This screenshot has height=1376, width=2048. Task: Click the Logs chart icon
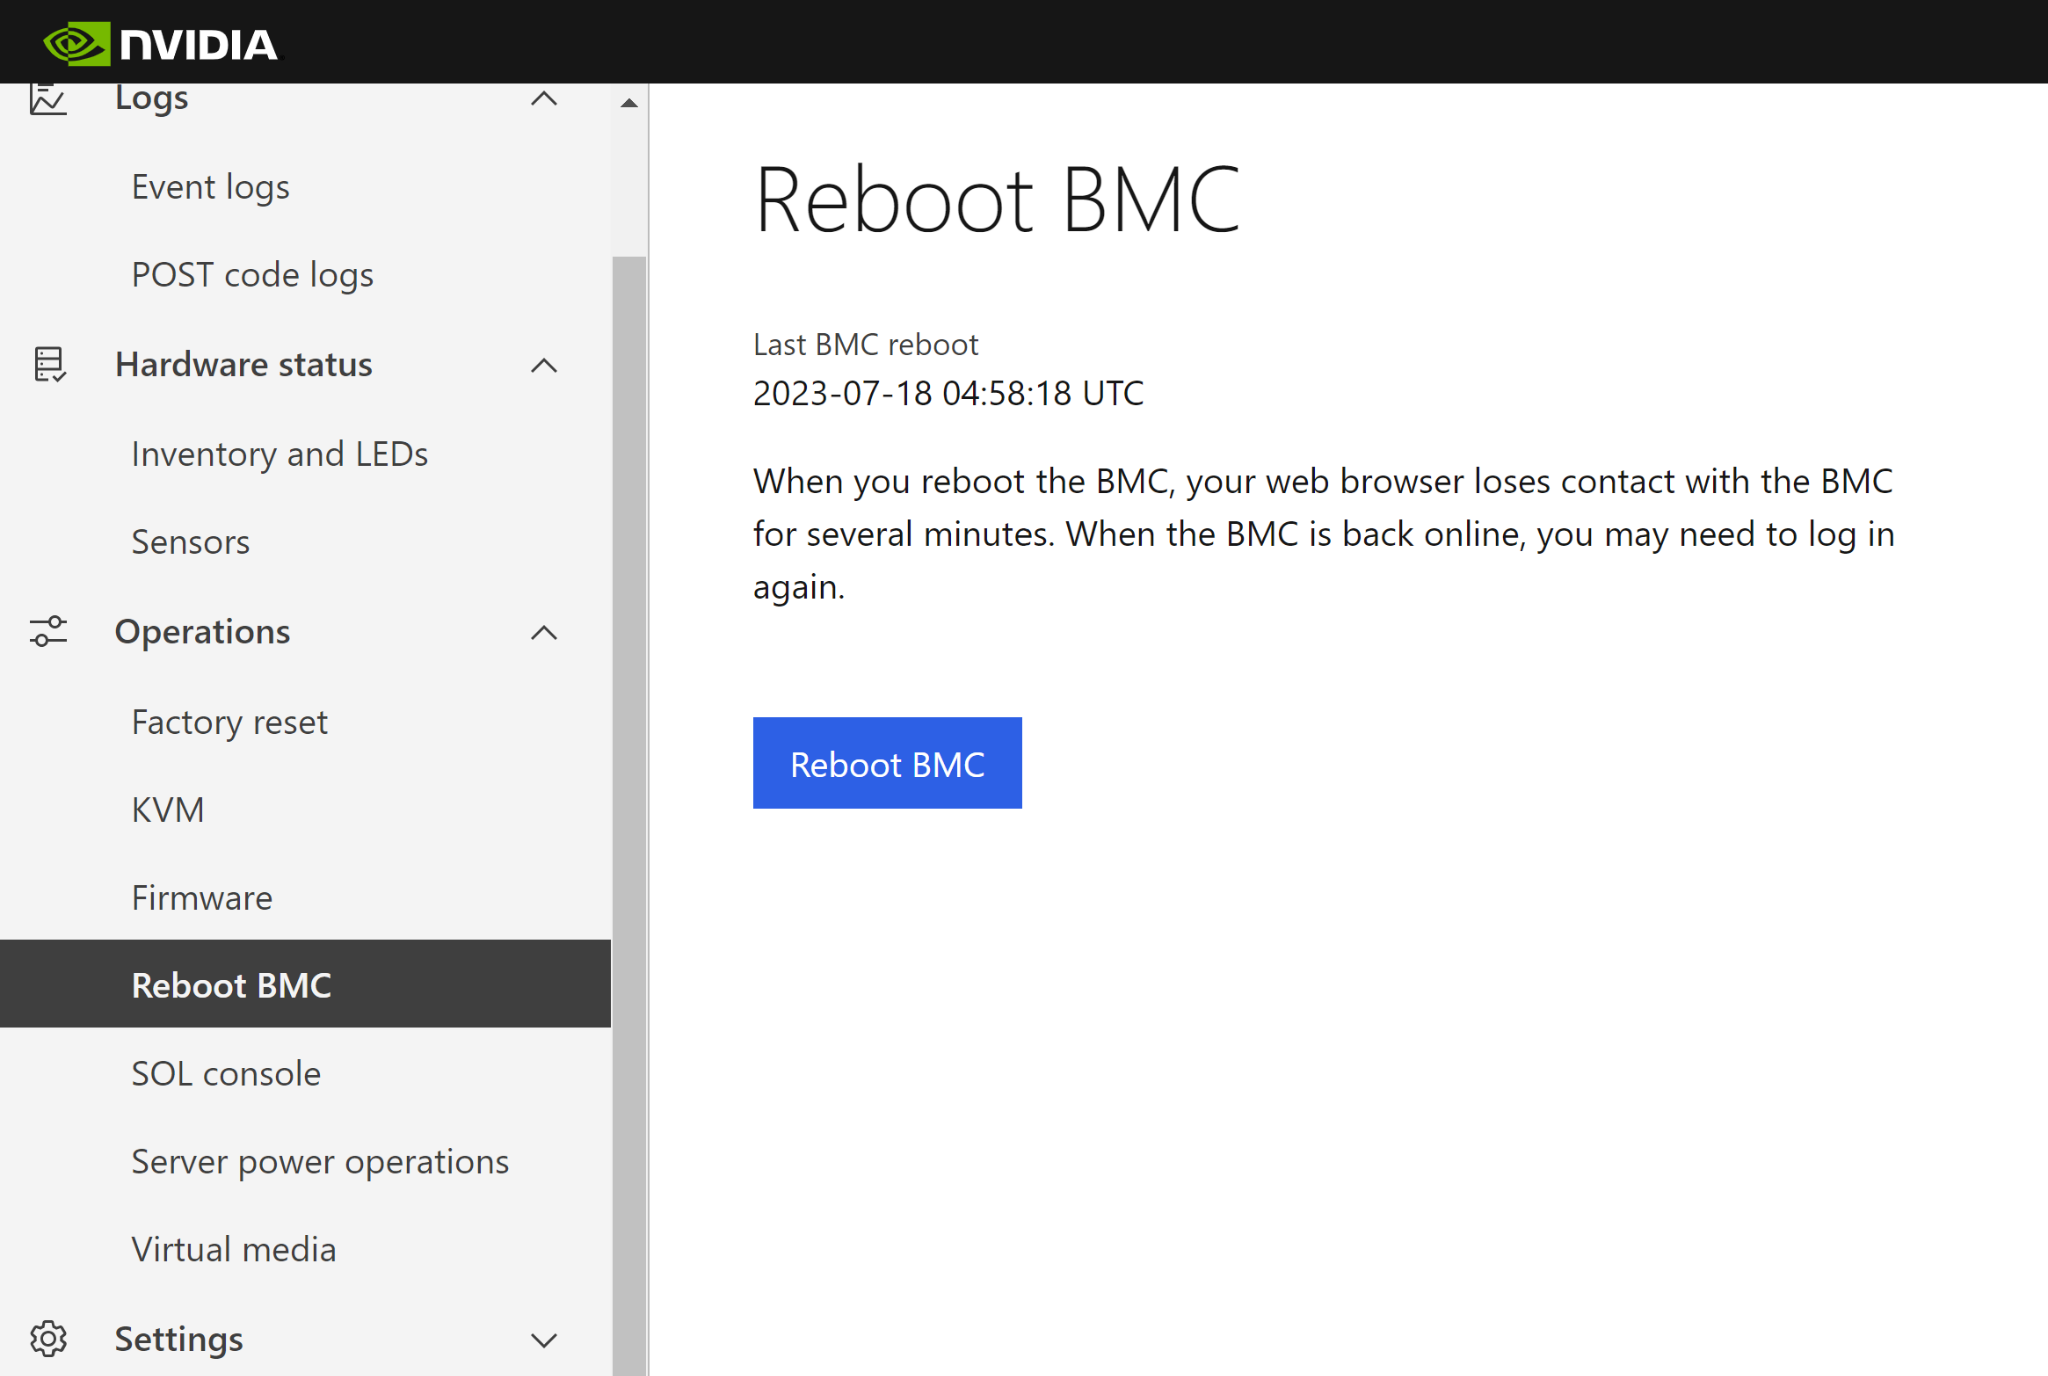47,99
